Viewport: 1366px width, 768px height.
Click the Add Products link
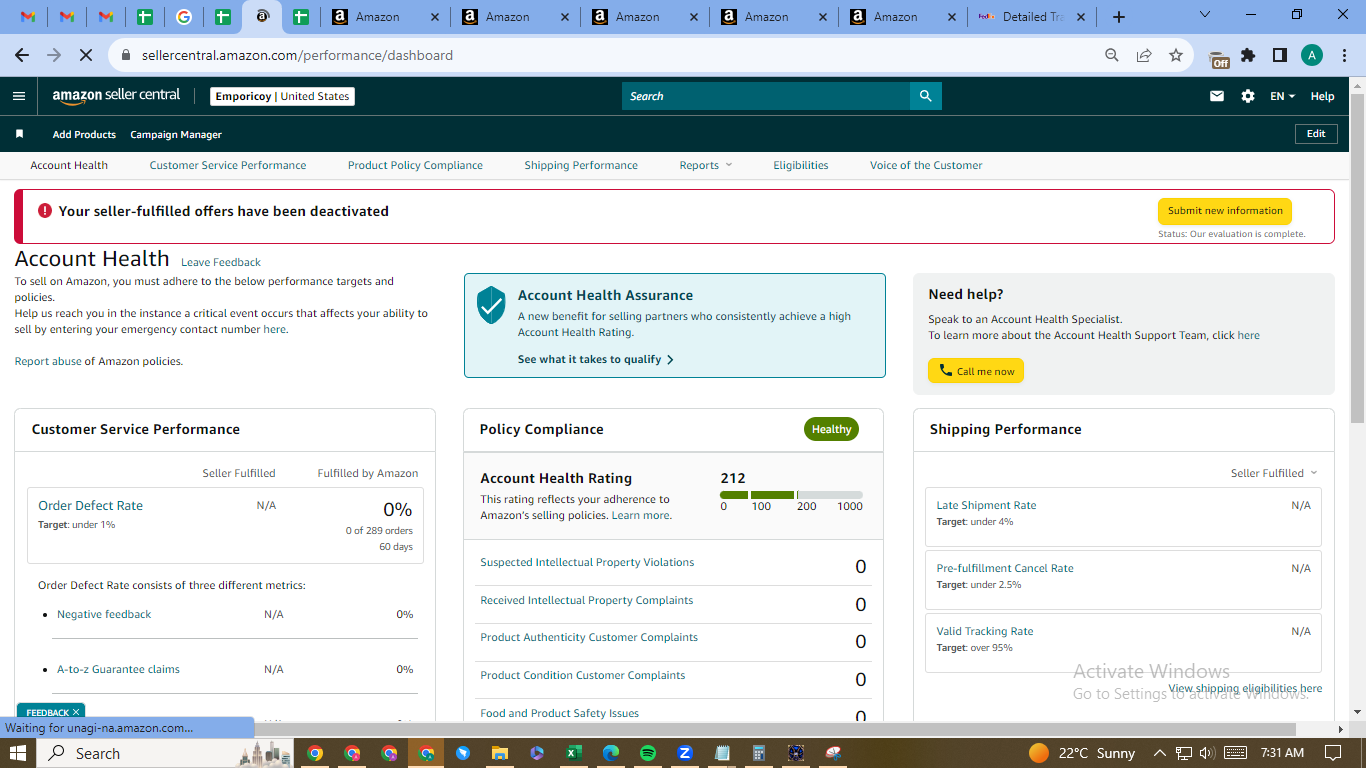point(84,134)
